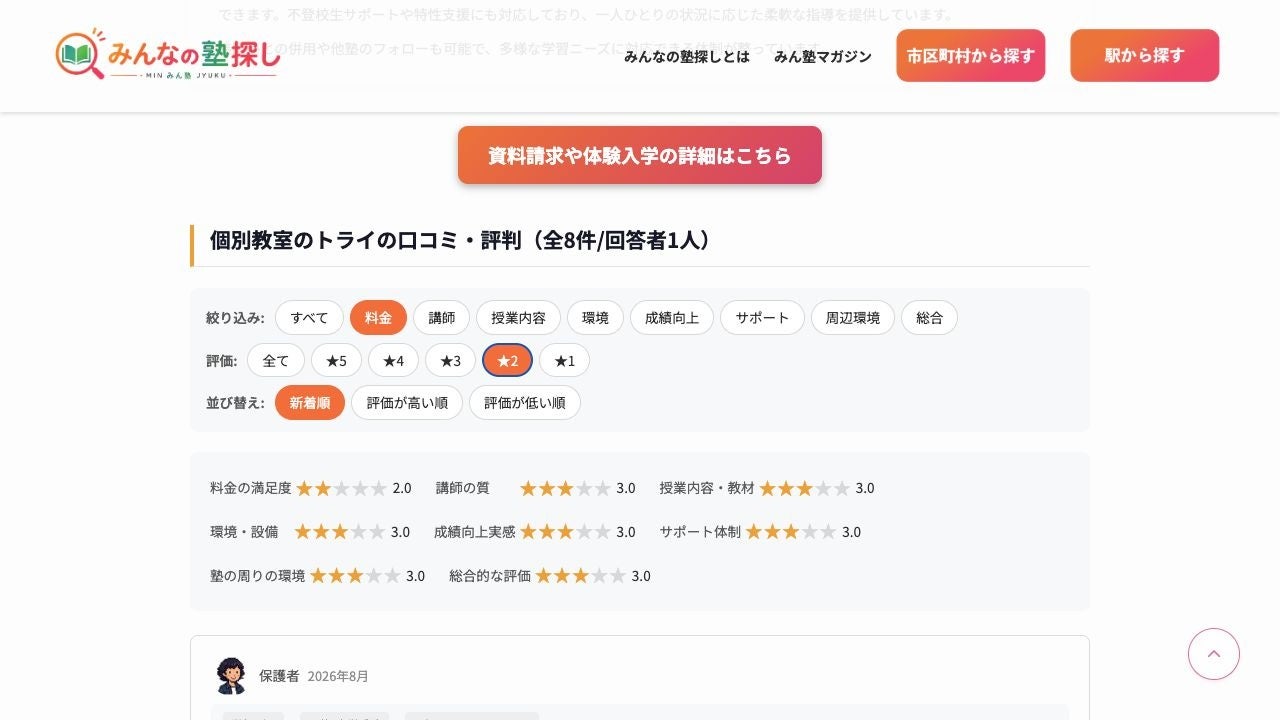Click the 評価: filter label

[x=222, y=361]
